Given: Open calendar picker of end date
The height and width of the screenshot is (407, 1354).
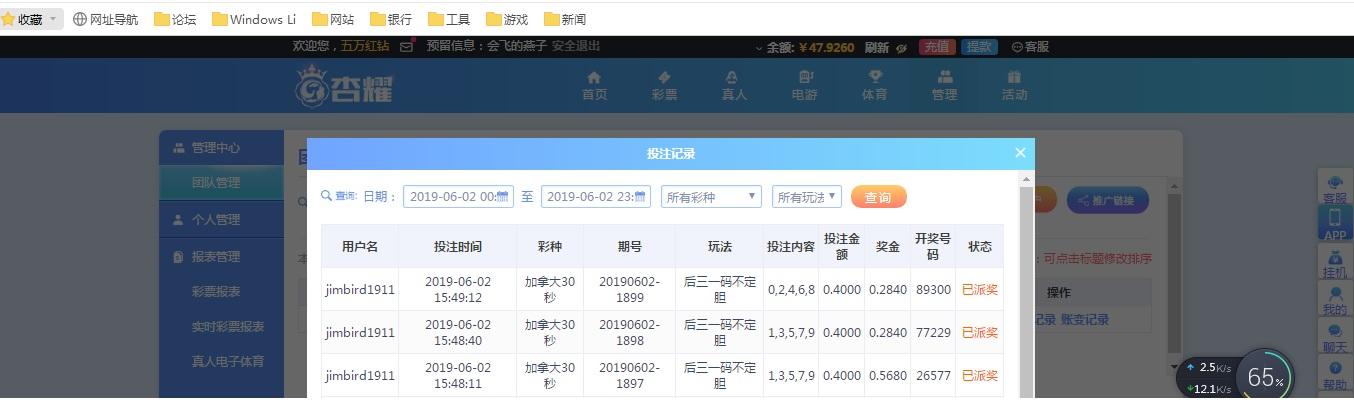Looking at the screenshot, I should (x=641, y=197).
